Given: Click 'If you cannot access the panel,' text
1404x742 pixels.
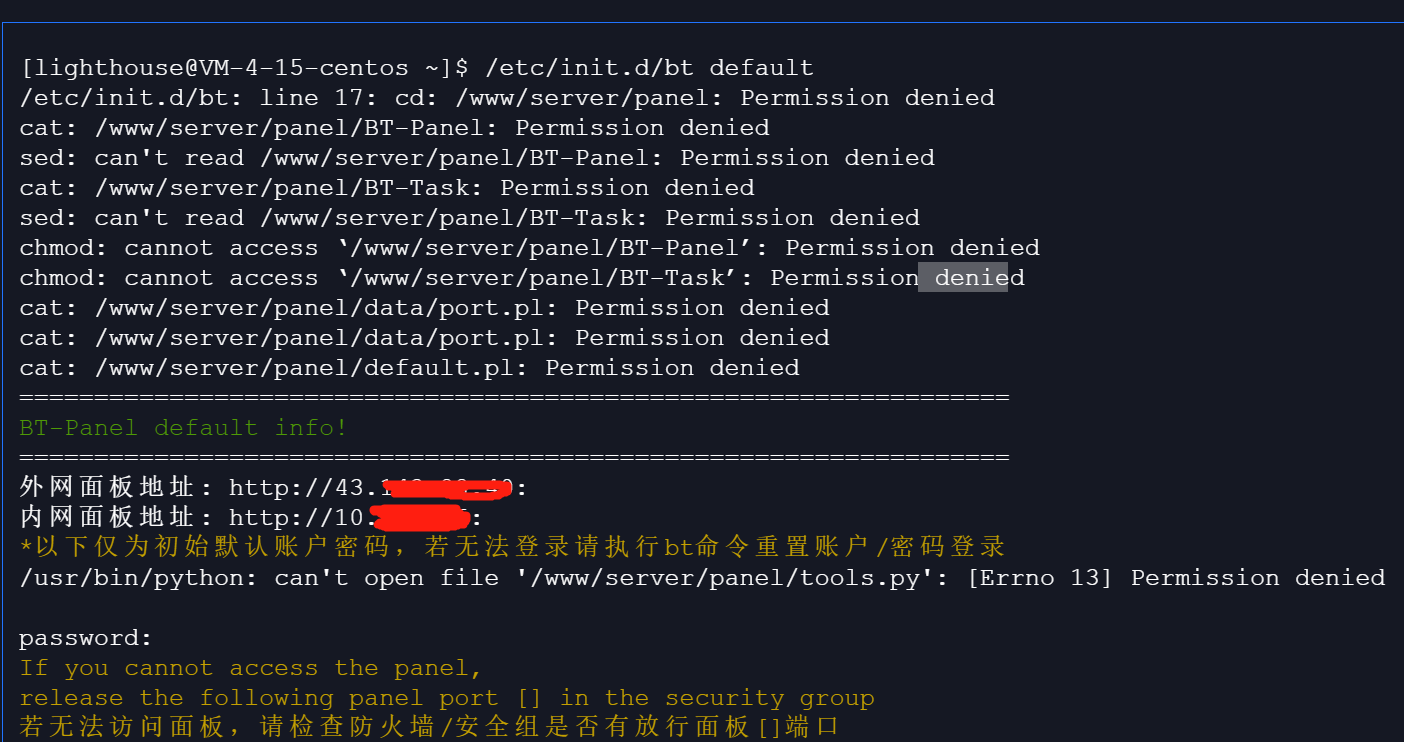Looking at the screenshot, I should (x=251, y=668).
